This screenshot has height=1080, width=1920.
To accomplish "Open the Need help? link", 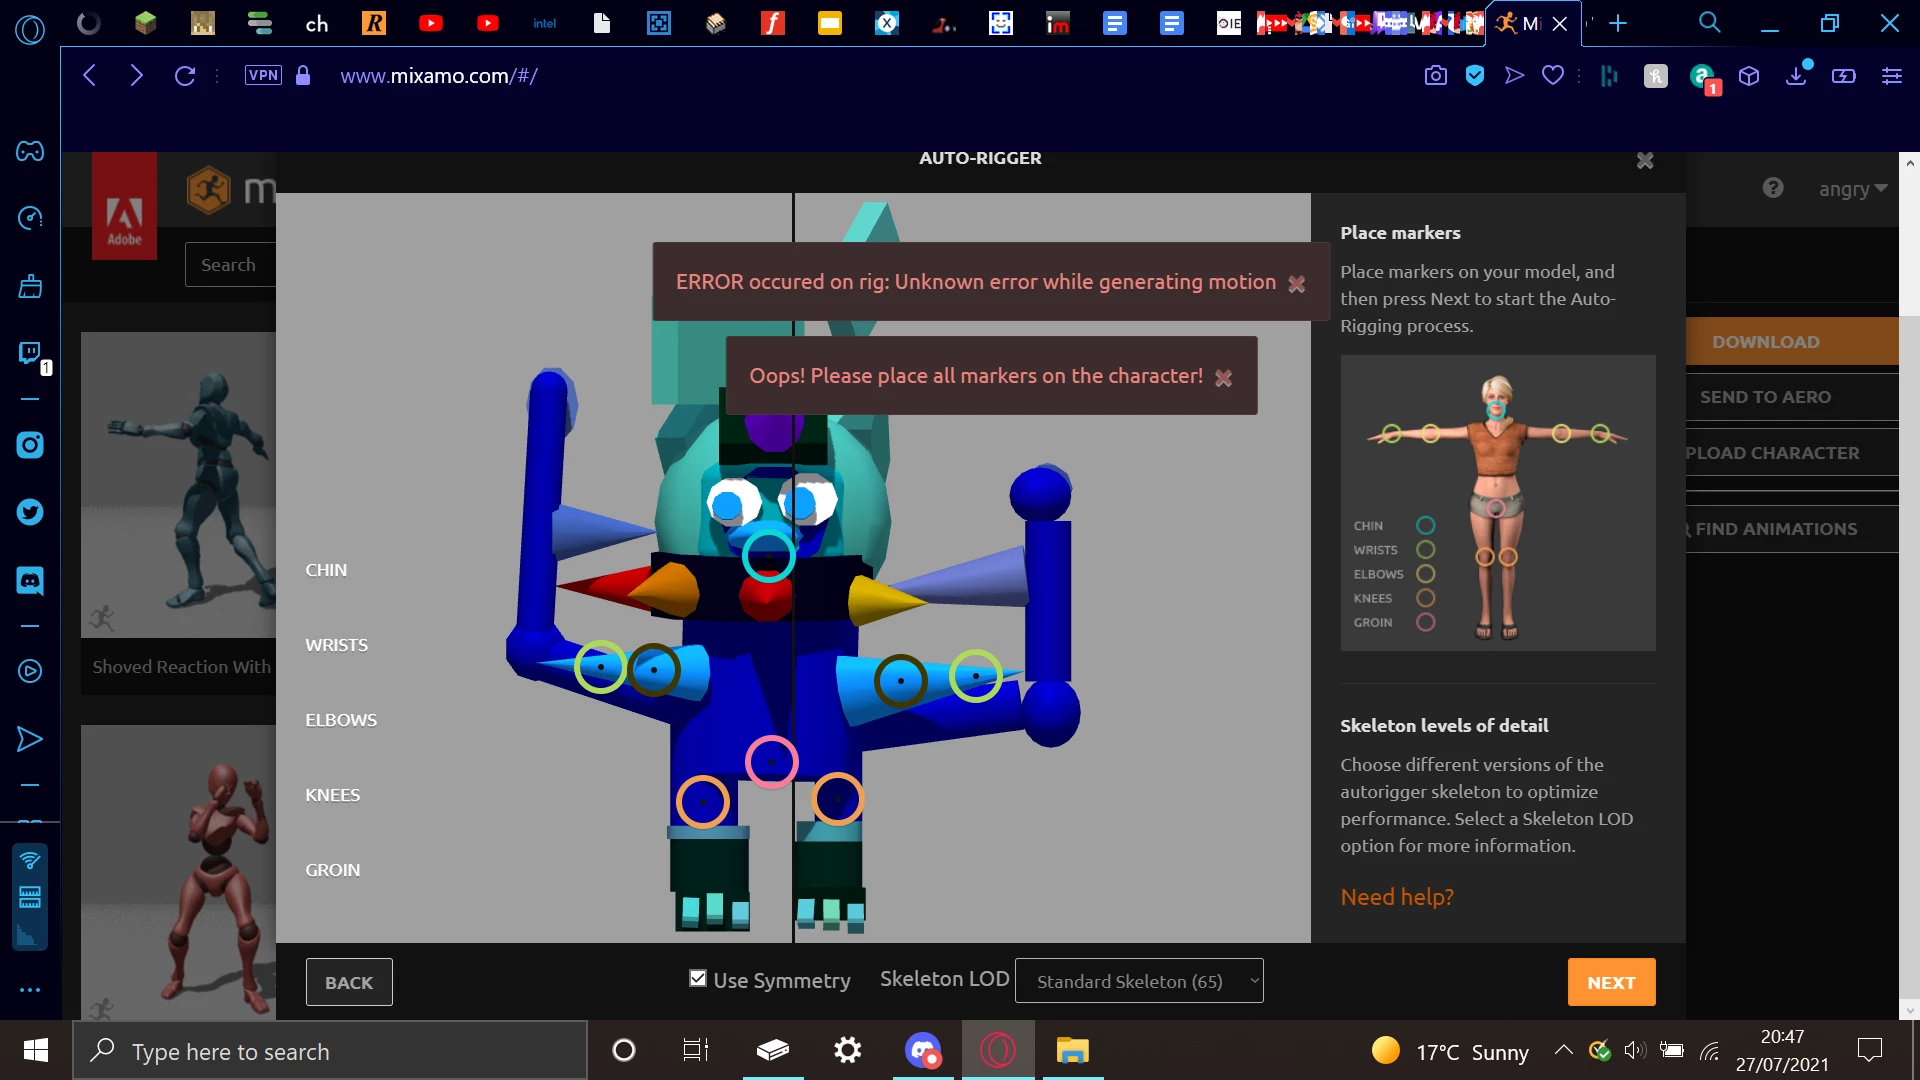I will (1396, 897).
